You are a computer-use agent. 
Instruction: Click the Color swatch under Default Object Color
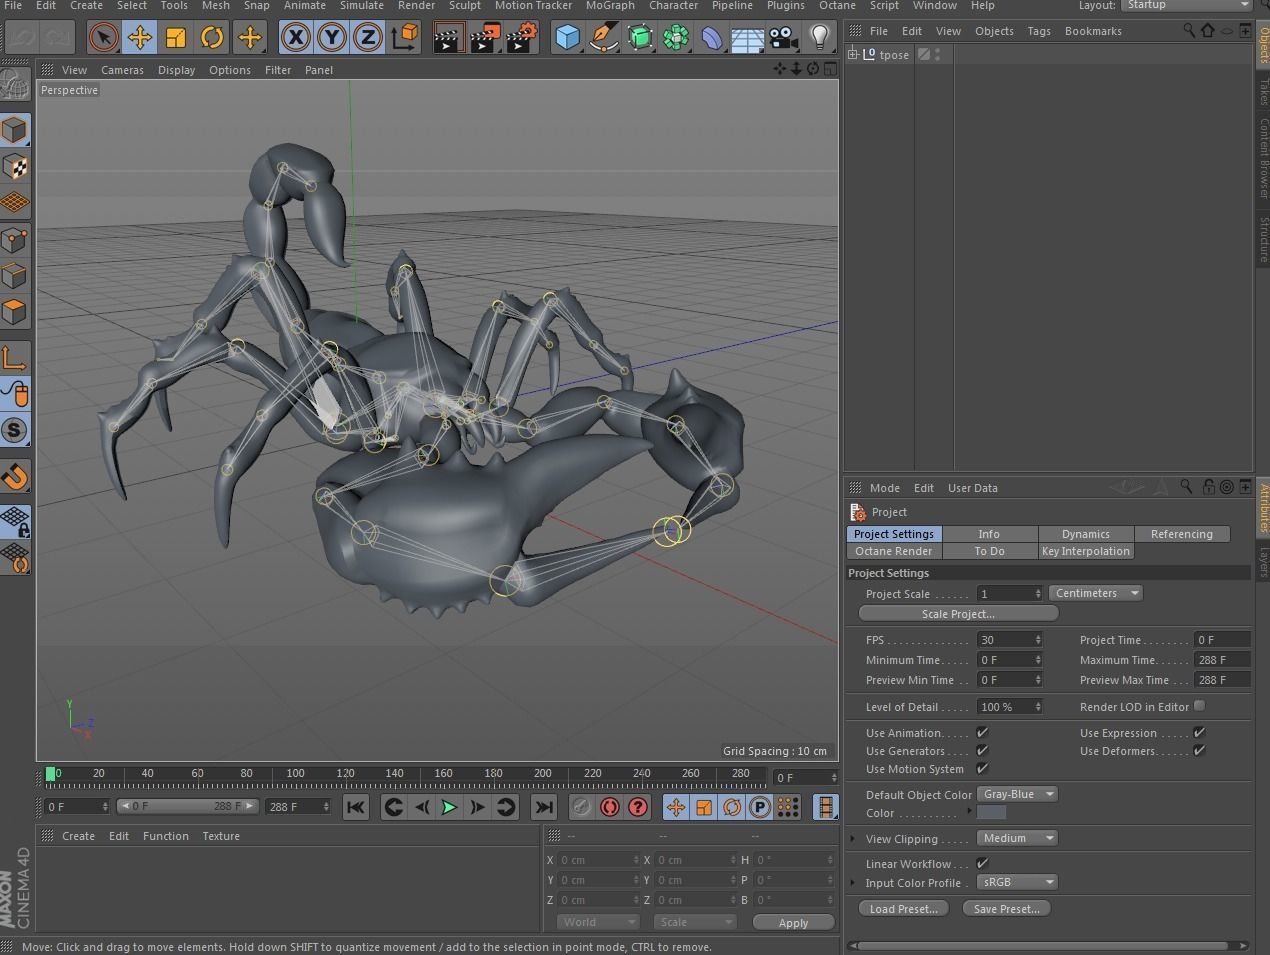coord(991,812)
